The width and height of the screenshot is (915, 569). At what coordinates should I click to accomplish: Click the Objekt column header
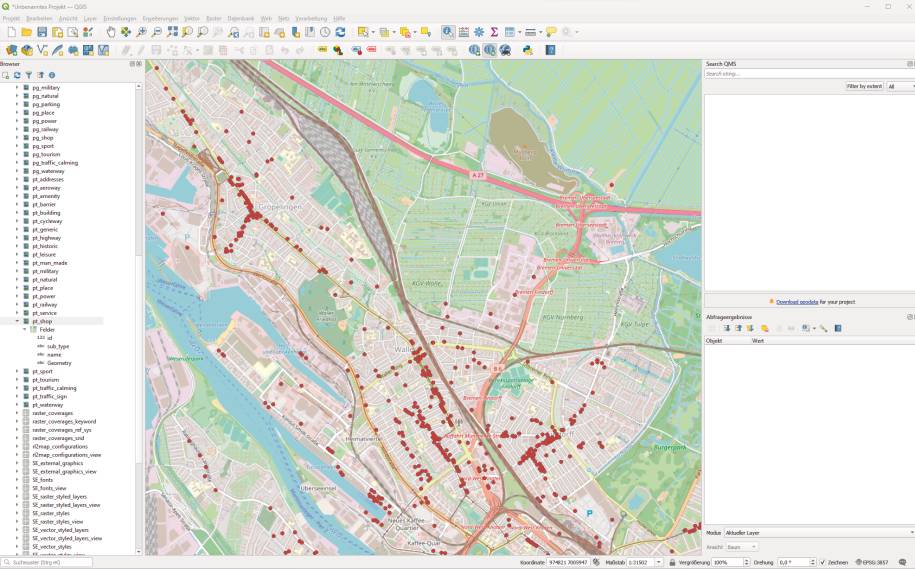coord(714,341)
